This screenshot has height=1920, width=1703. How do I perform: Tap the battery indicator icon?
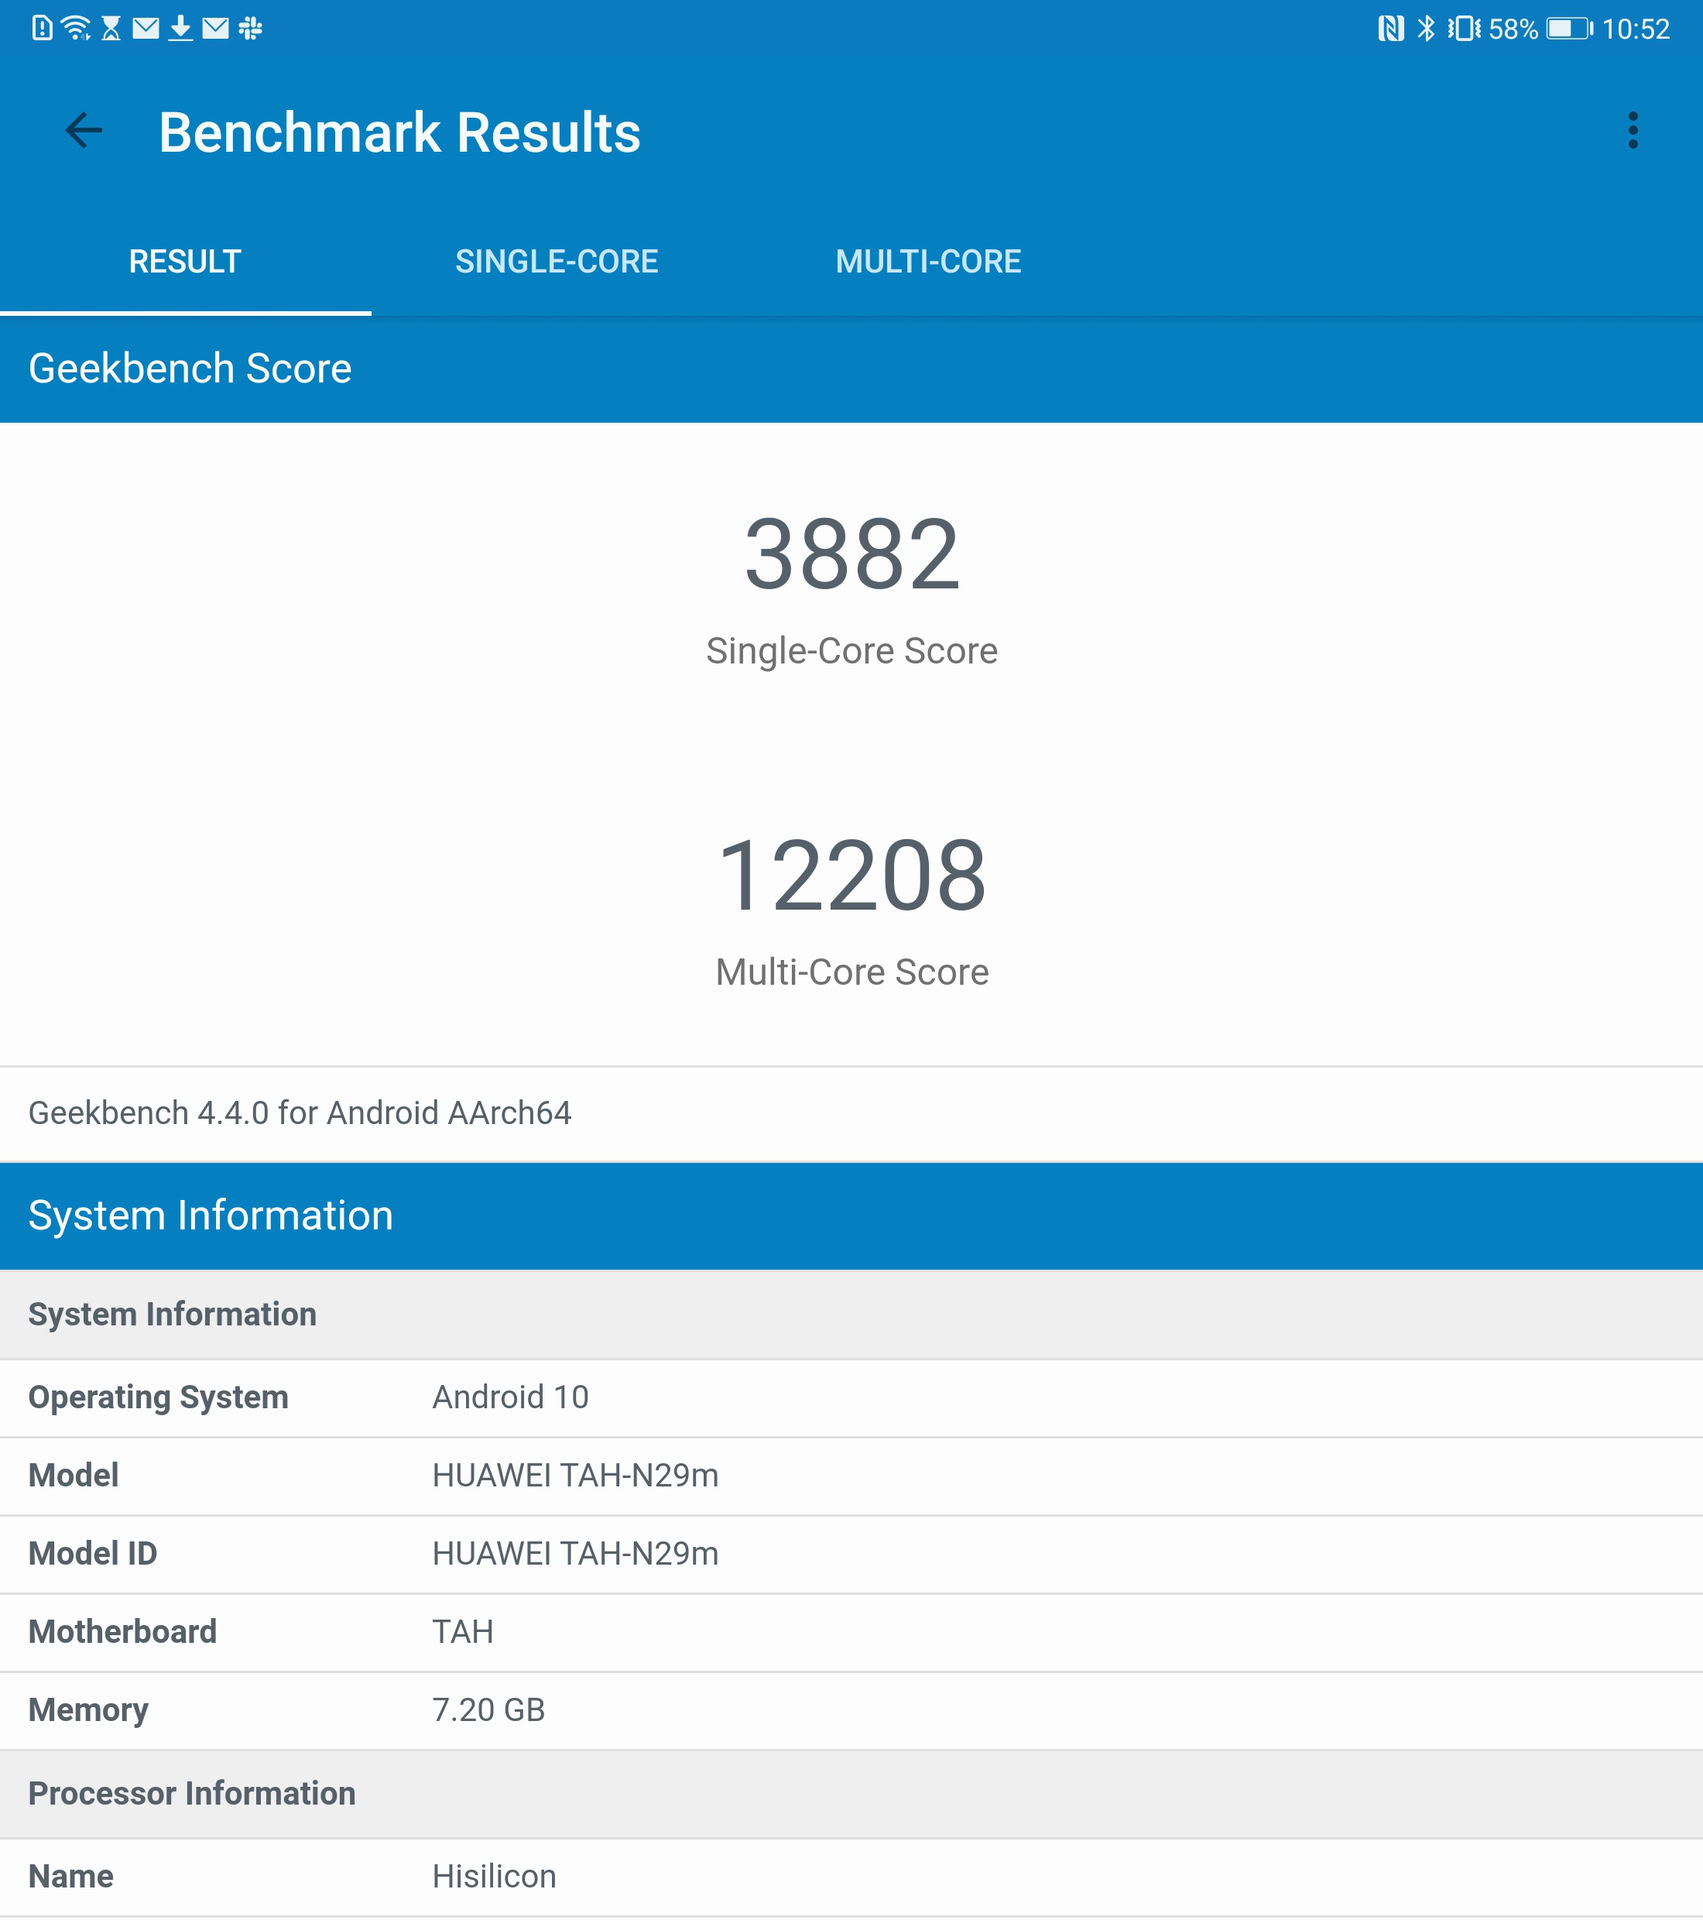click(1569, 29)
